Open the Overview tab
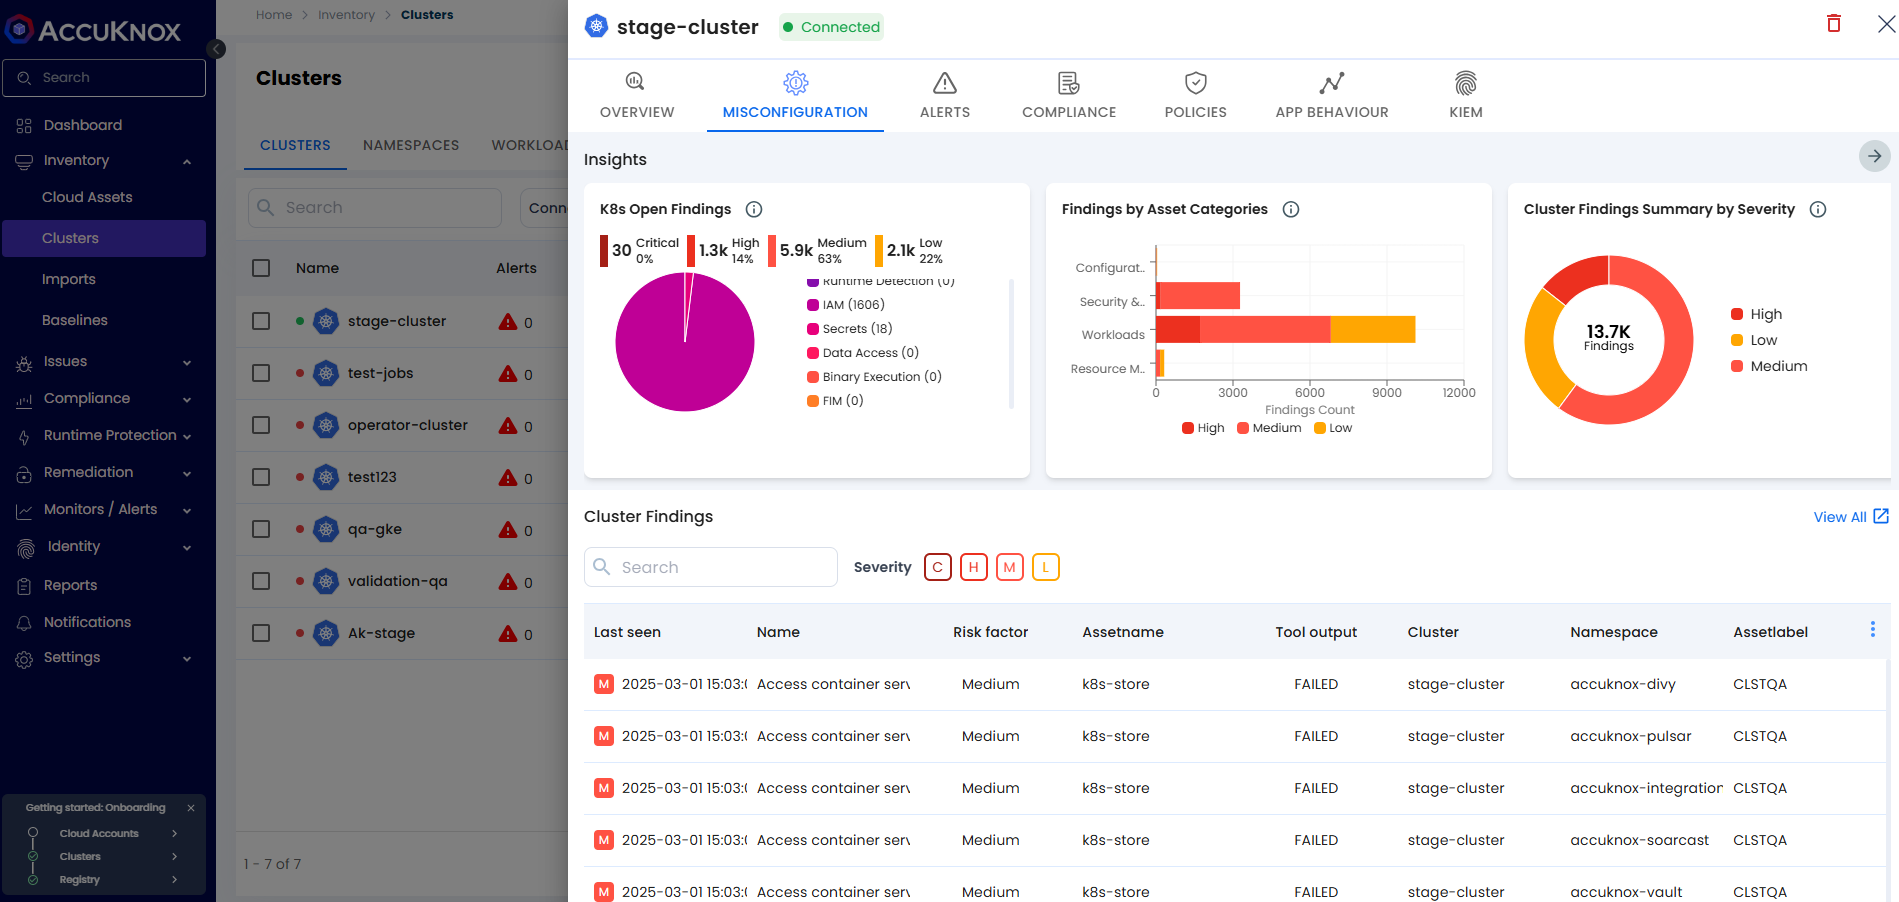This screenshot has height=902, width=1899. tap(637, 96)
